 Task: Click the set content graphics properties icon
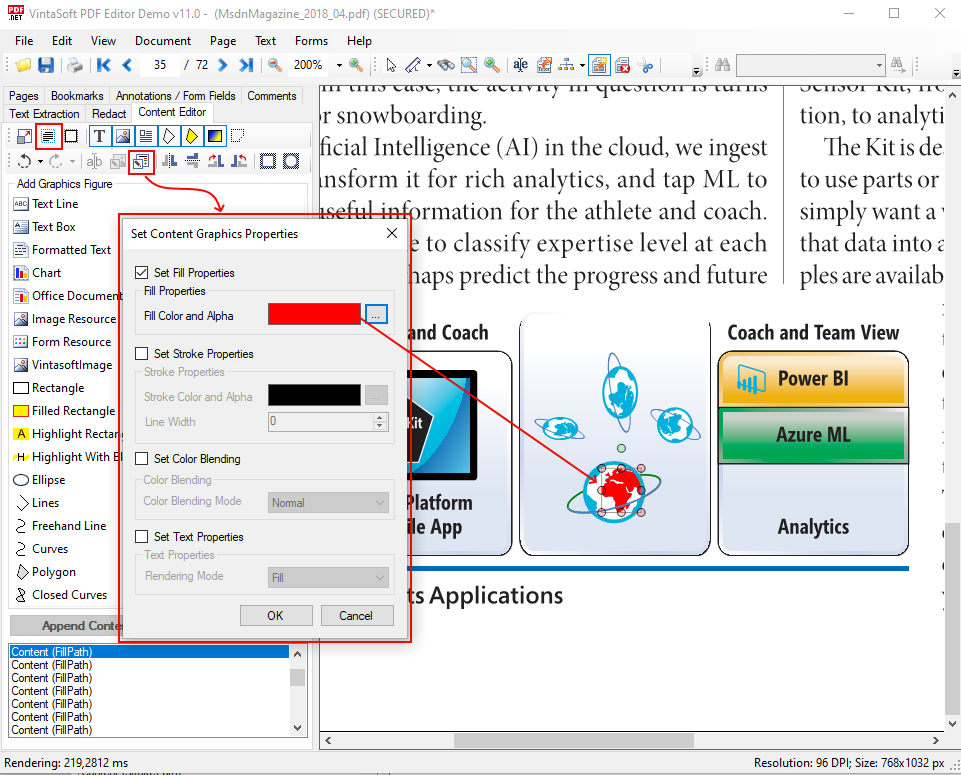pos(141,161)
